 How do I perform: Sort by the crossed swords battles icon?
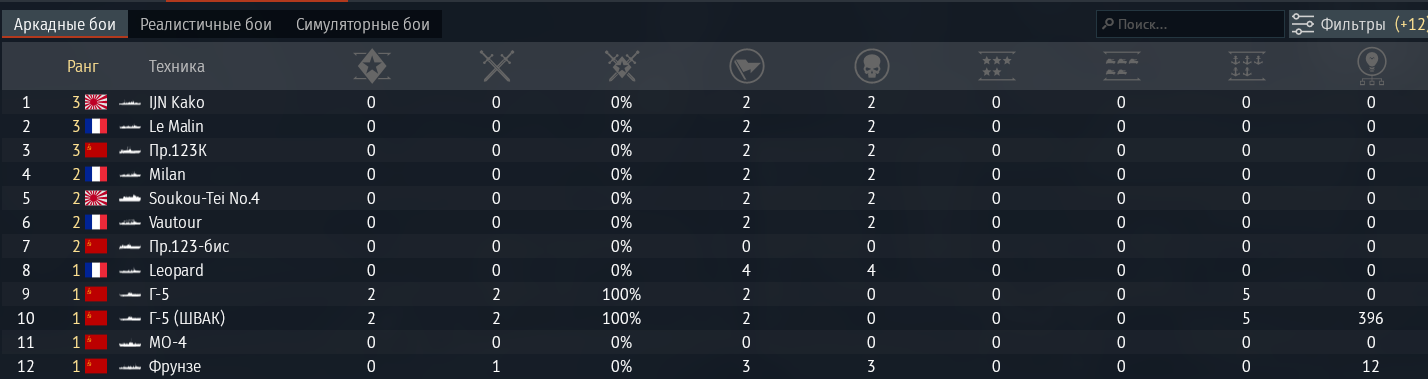496,67
